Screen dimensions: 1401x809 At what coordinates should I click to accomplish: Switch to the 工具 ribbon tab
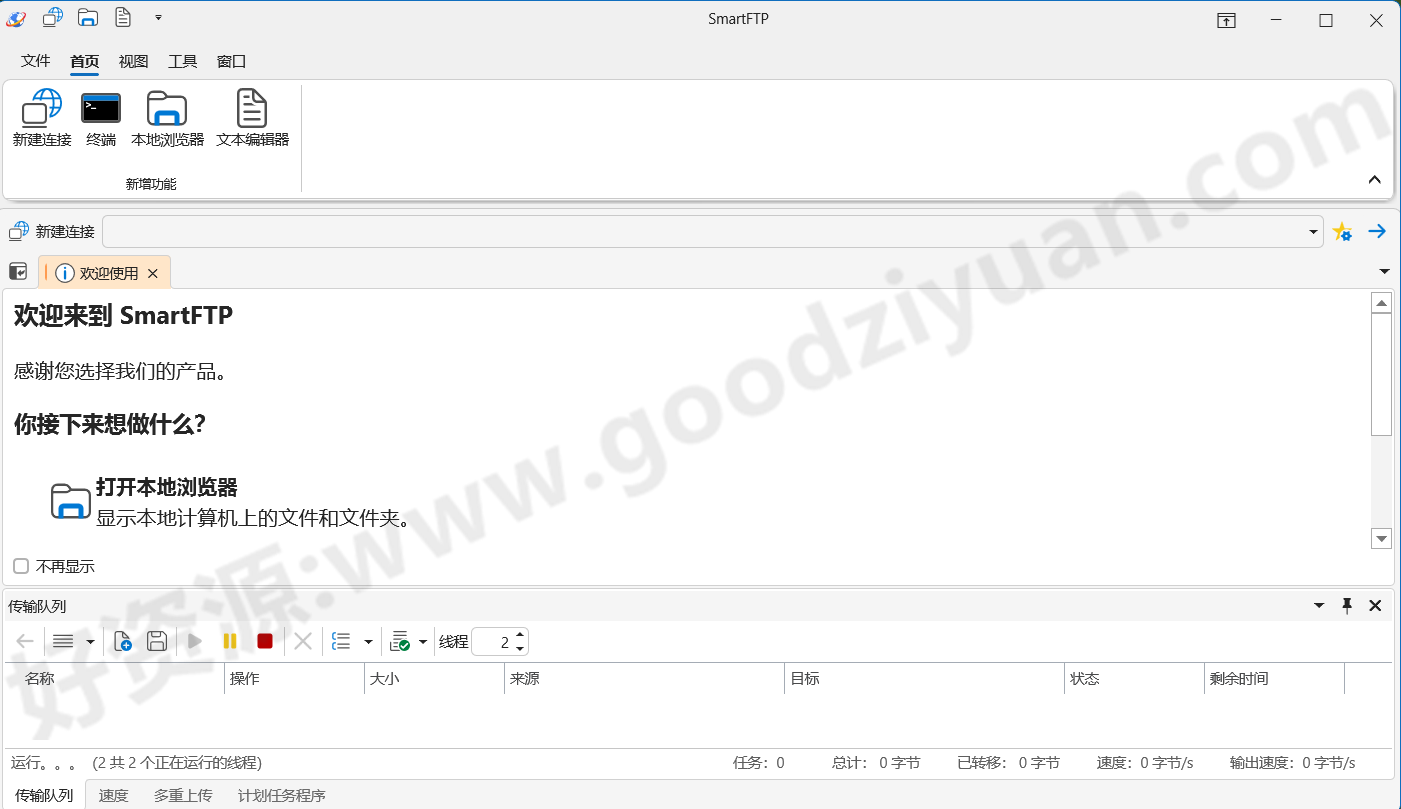pyautogui.click(x=182, y=61)
